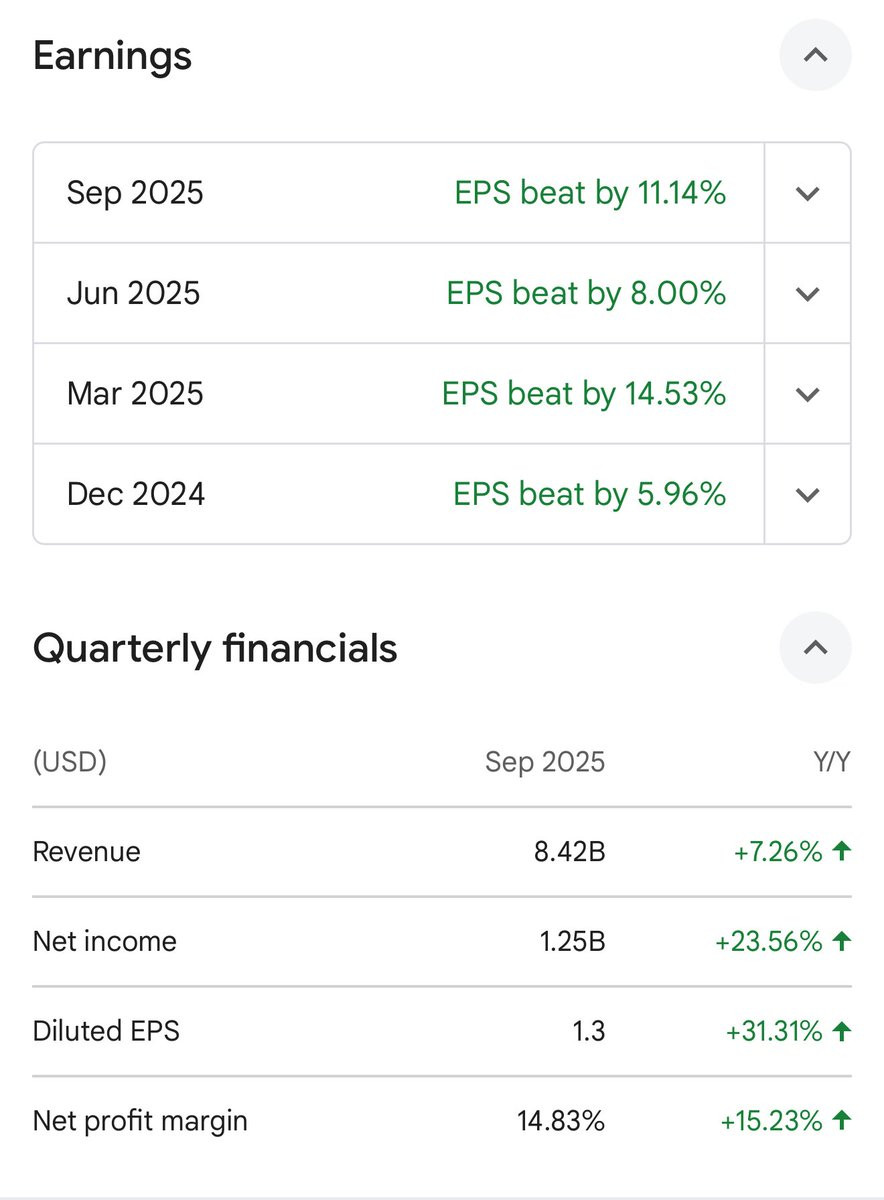Expand the Mar 2025 earnings row arrow
Viewport: 884px width, 1200px height.
click(x=808, y=394)
